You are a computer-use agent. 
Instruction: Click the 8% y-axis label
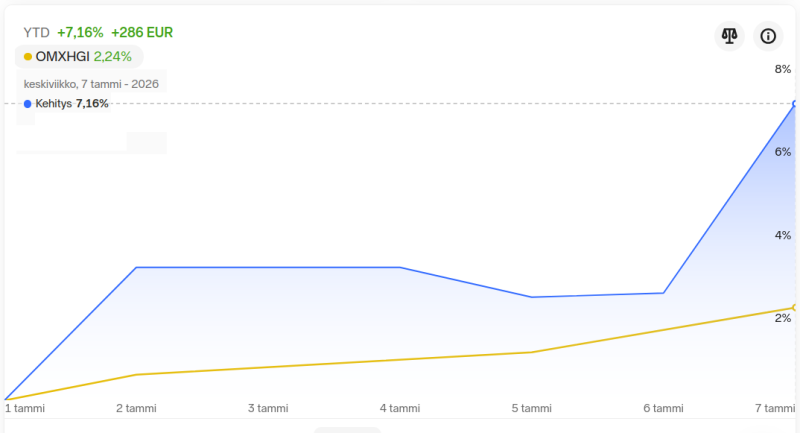[x=783, y=69]
